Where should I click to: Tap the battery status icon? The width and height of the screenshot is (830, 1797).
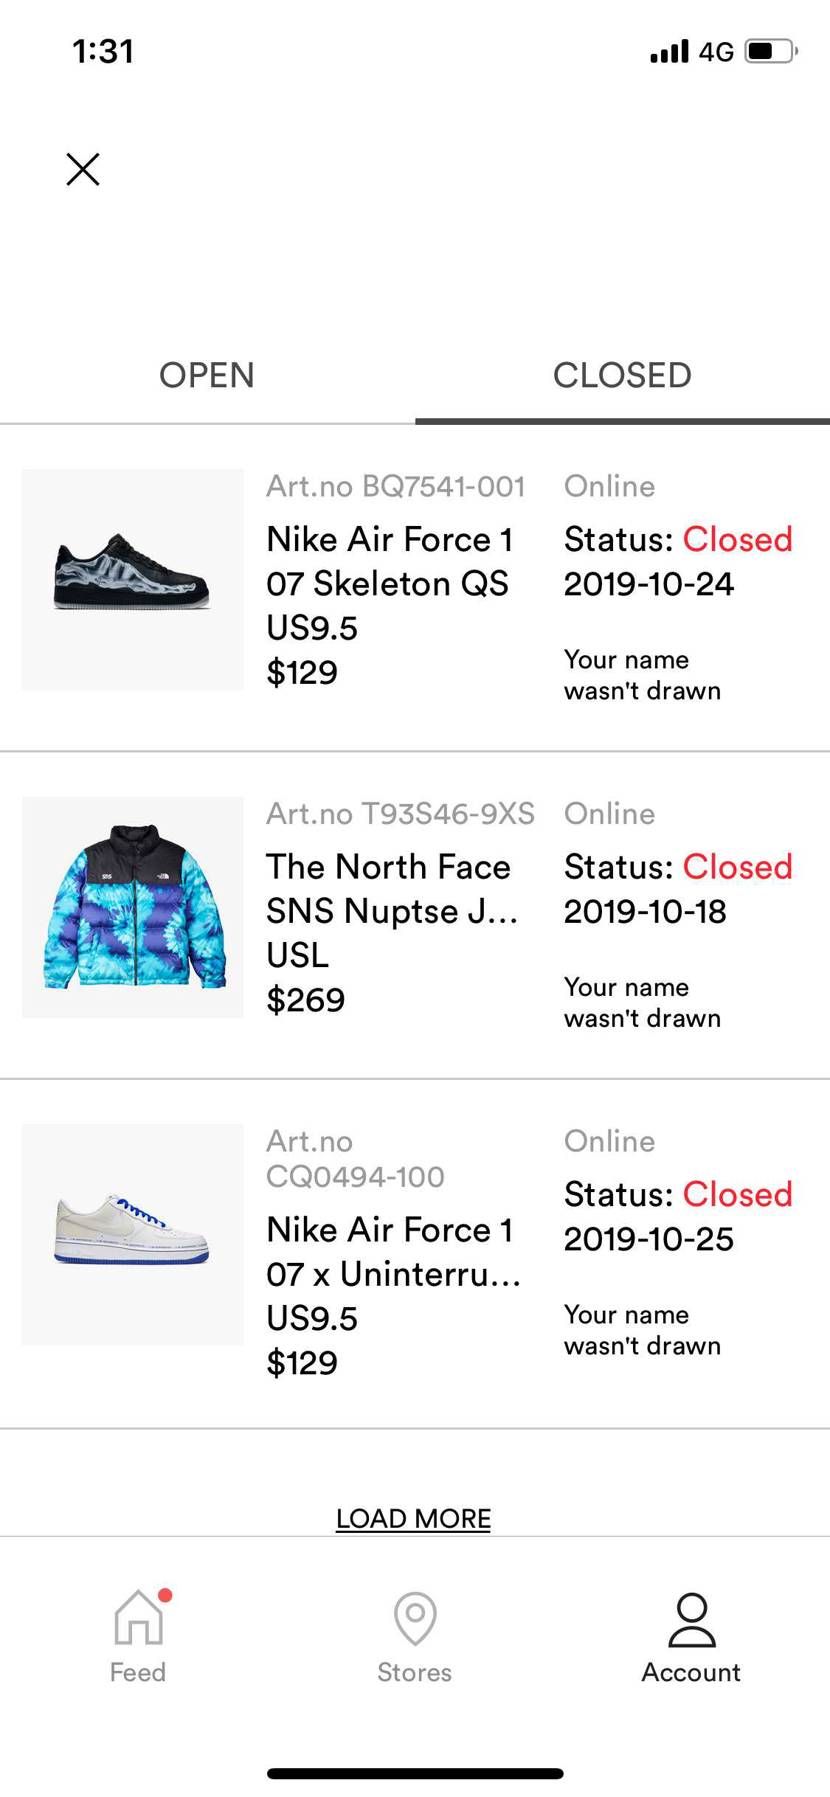pos(770,51)
